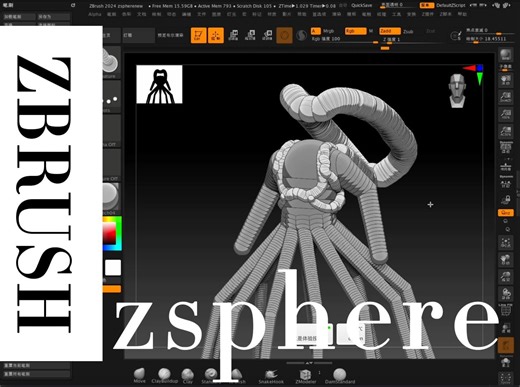Expand the bottom shelf divider arrows
The height and width of the screenshot is (387, 520).
tap(309, 363)
